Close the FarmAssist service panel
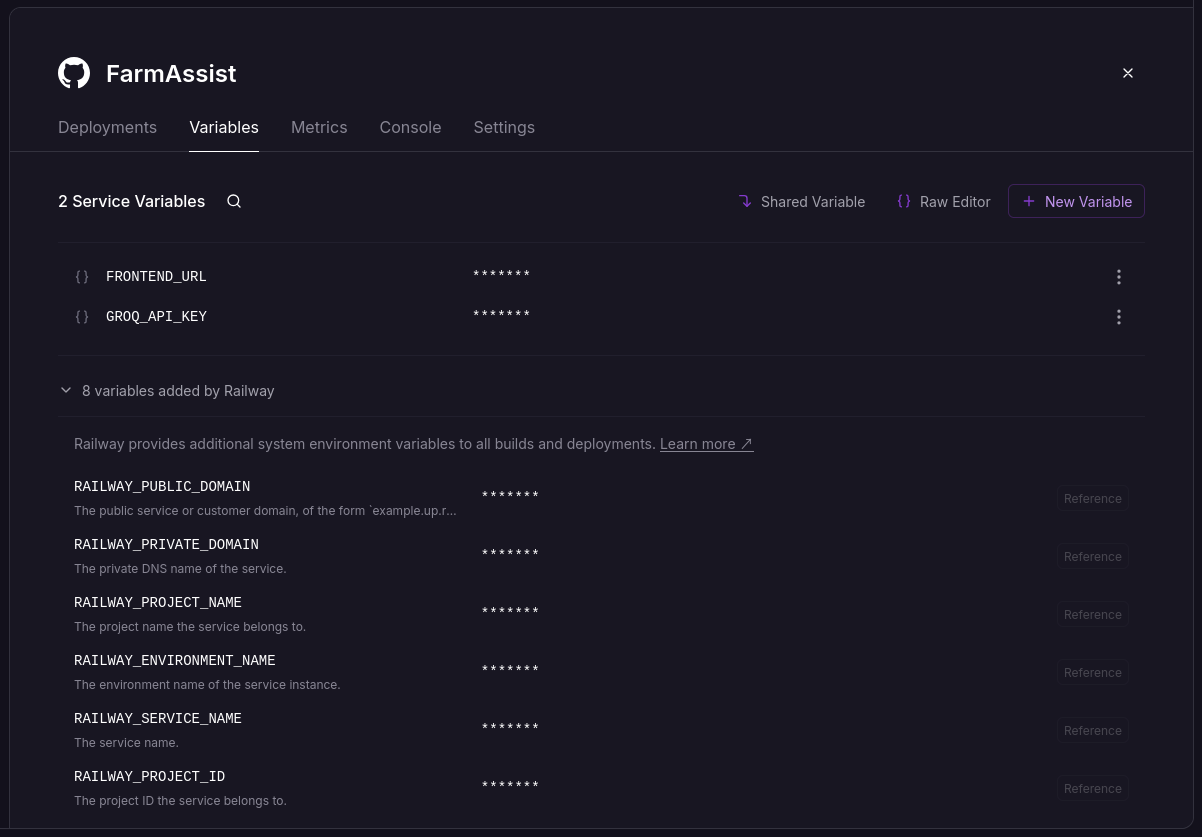The width and height of the screenshot is (1202, 837). pyautogui.click(x=1128, y=73)
